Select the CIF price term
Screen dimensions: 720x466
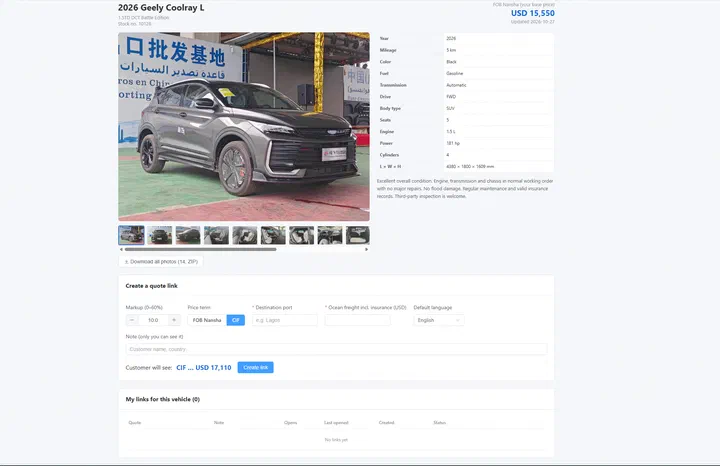coord(236,320)
